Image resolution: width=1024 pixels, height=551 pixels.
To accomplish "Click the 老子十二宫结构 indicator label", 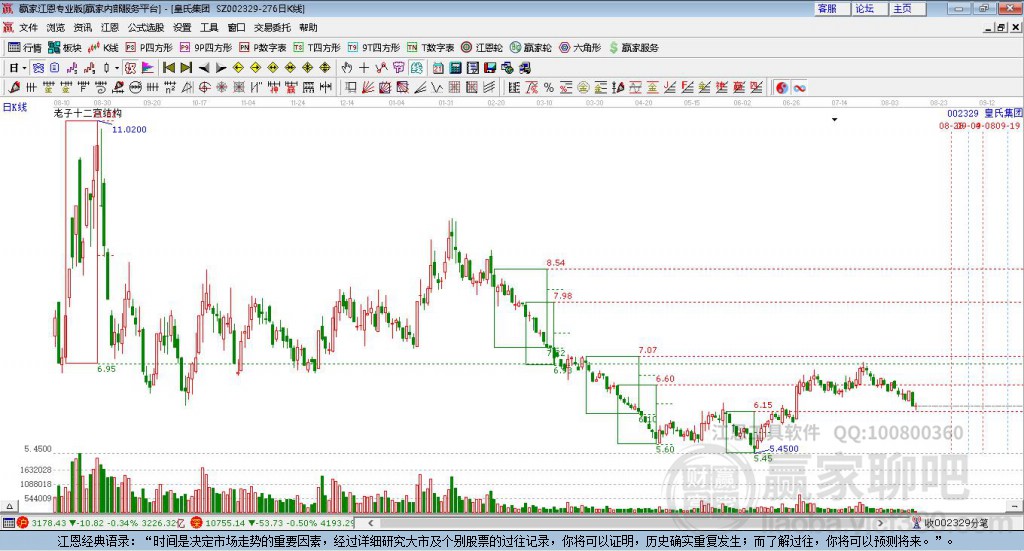I will tap(88, 113).
